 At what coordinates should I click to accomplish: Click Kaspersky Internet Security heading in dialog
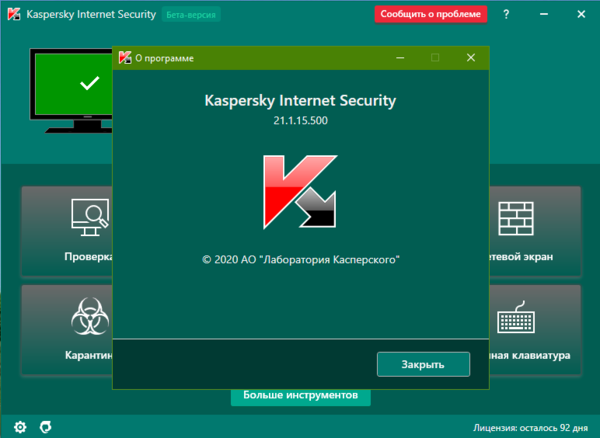(x=300, y=101)
